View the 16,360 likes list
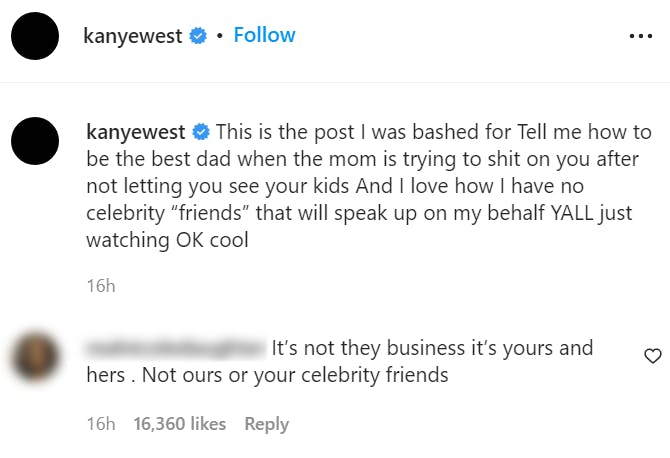 [179, 424]
